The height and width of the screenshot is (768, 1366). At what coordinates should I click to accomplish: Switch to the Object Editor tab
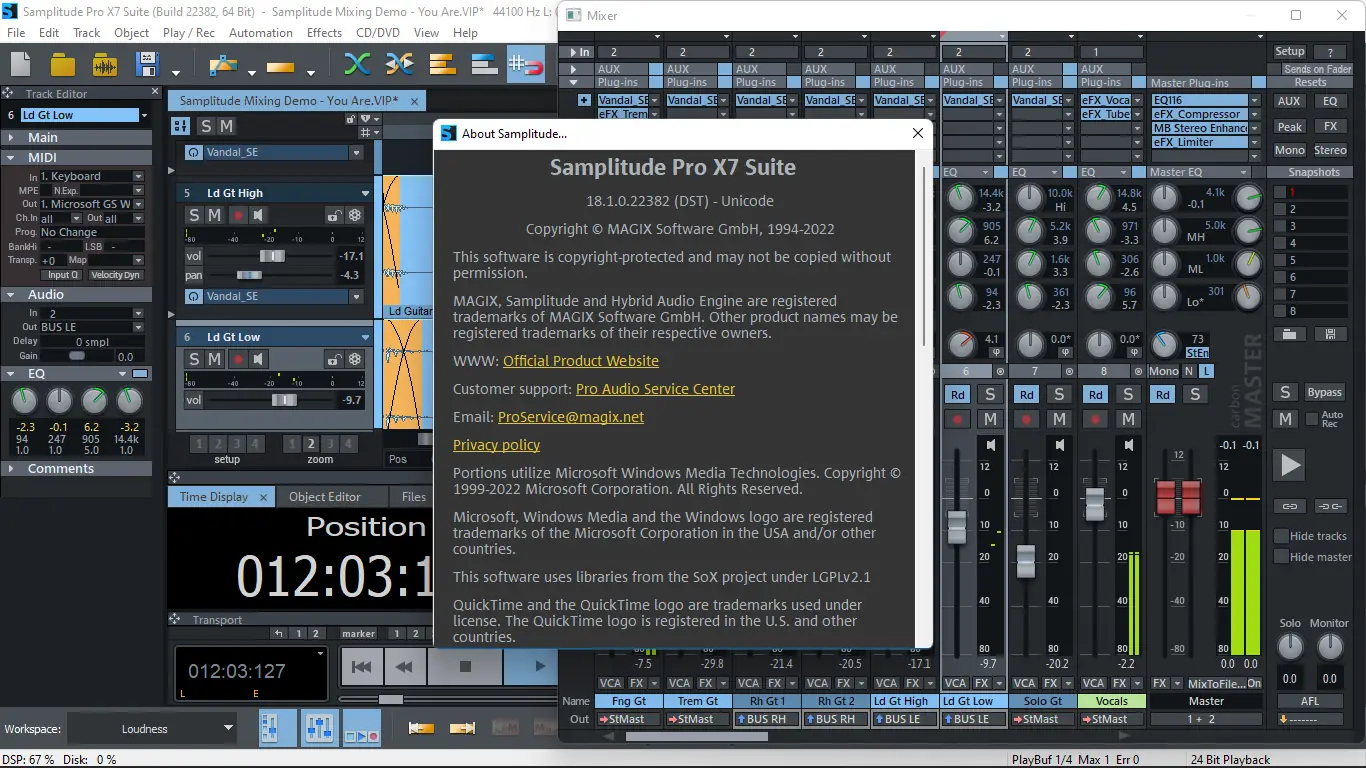[325, 497]
